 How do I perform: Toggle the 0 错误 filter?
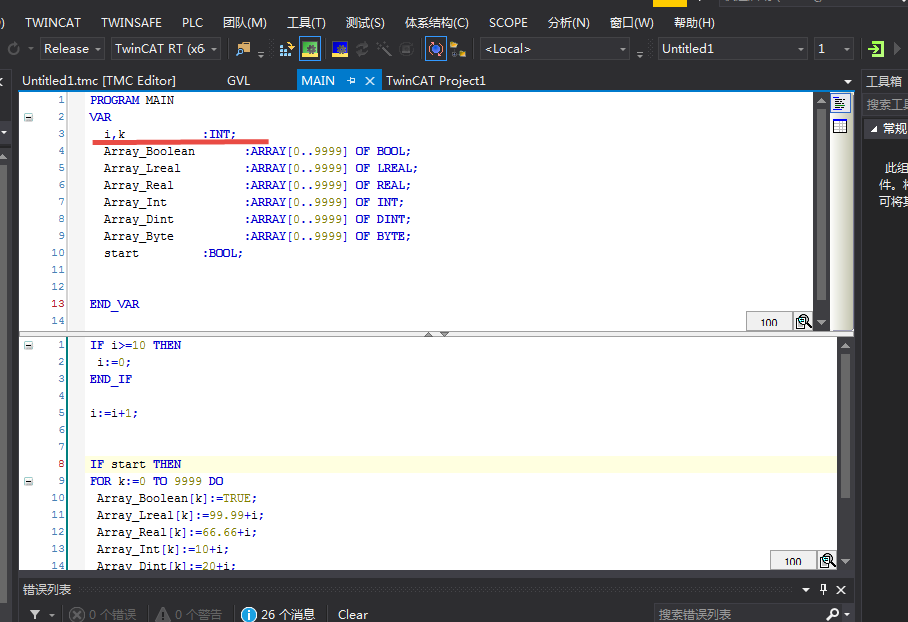[103, 614]
